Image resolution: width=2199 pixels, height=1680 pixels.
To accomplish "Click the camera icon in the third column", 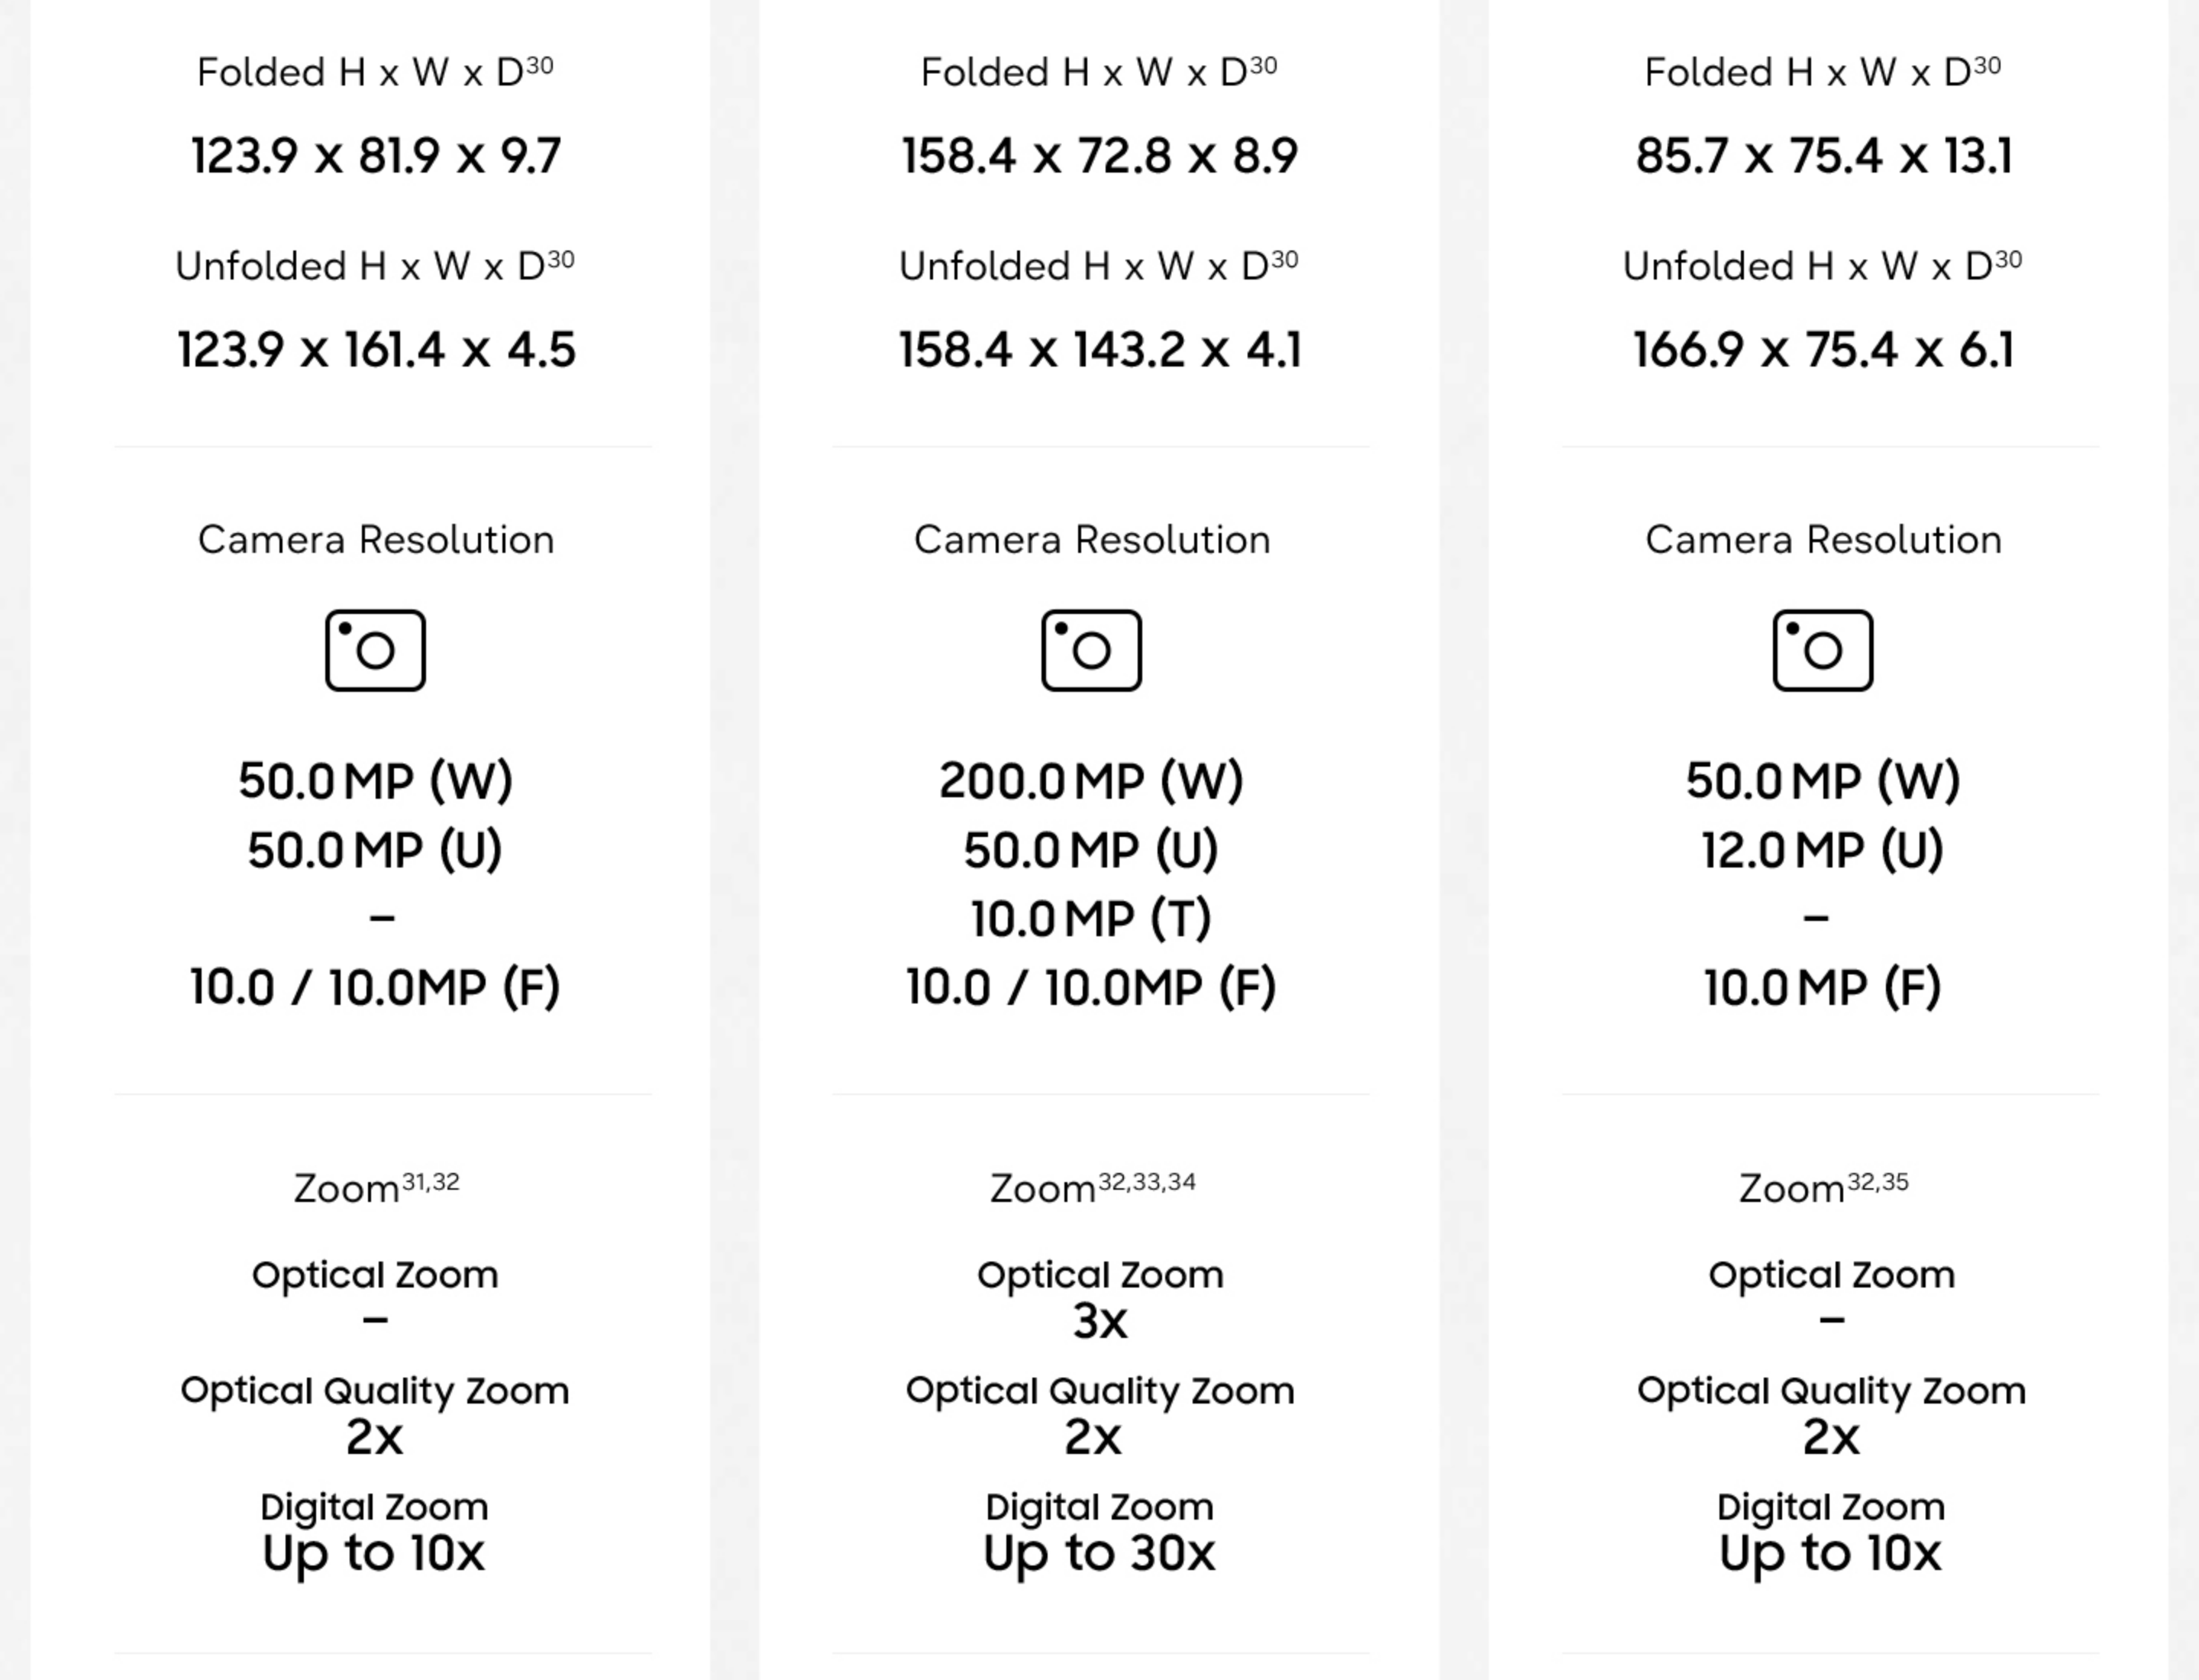I will pyautogui.click(x=1823, y=650).
